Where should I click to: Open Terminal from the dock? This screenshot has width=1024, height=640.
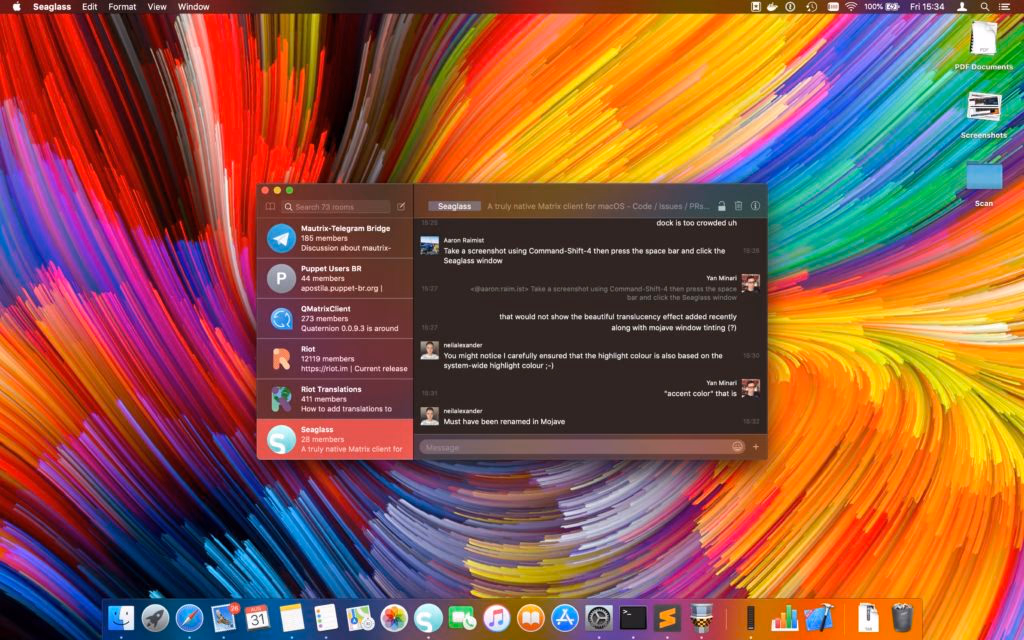tap(633, 617)
